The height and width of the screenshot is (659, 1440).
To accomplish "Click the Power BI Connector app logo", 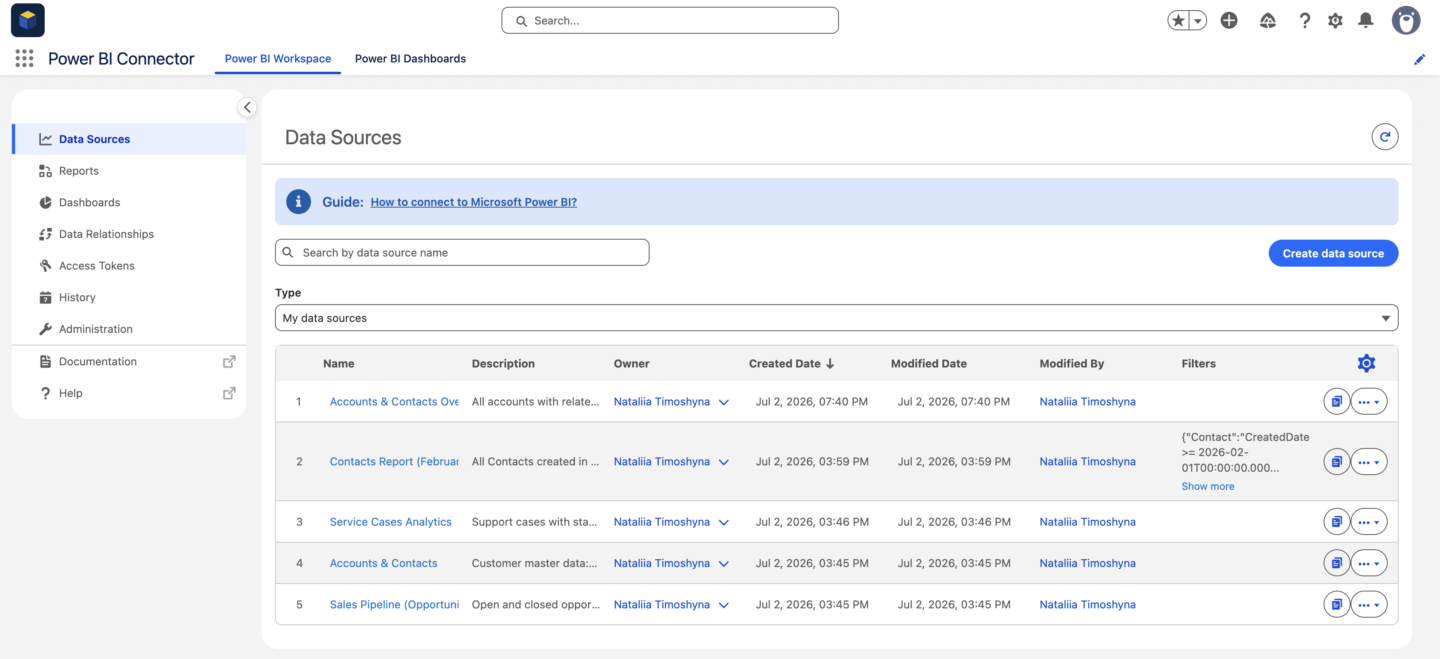I will pyautogui.click(x=28, y=20).
